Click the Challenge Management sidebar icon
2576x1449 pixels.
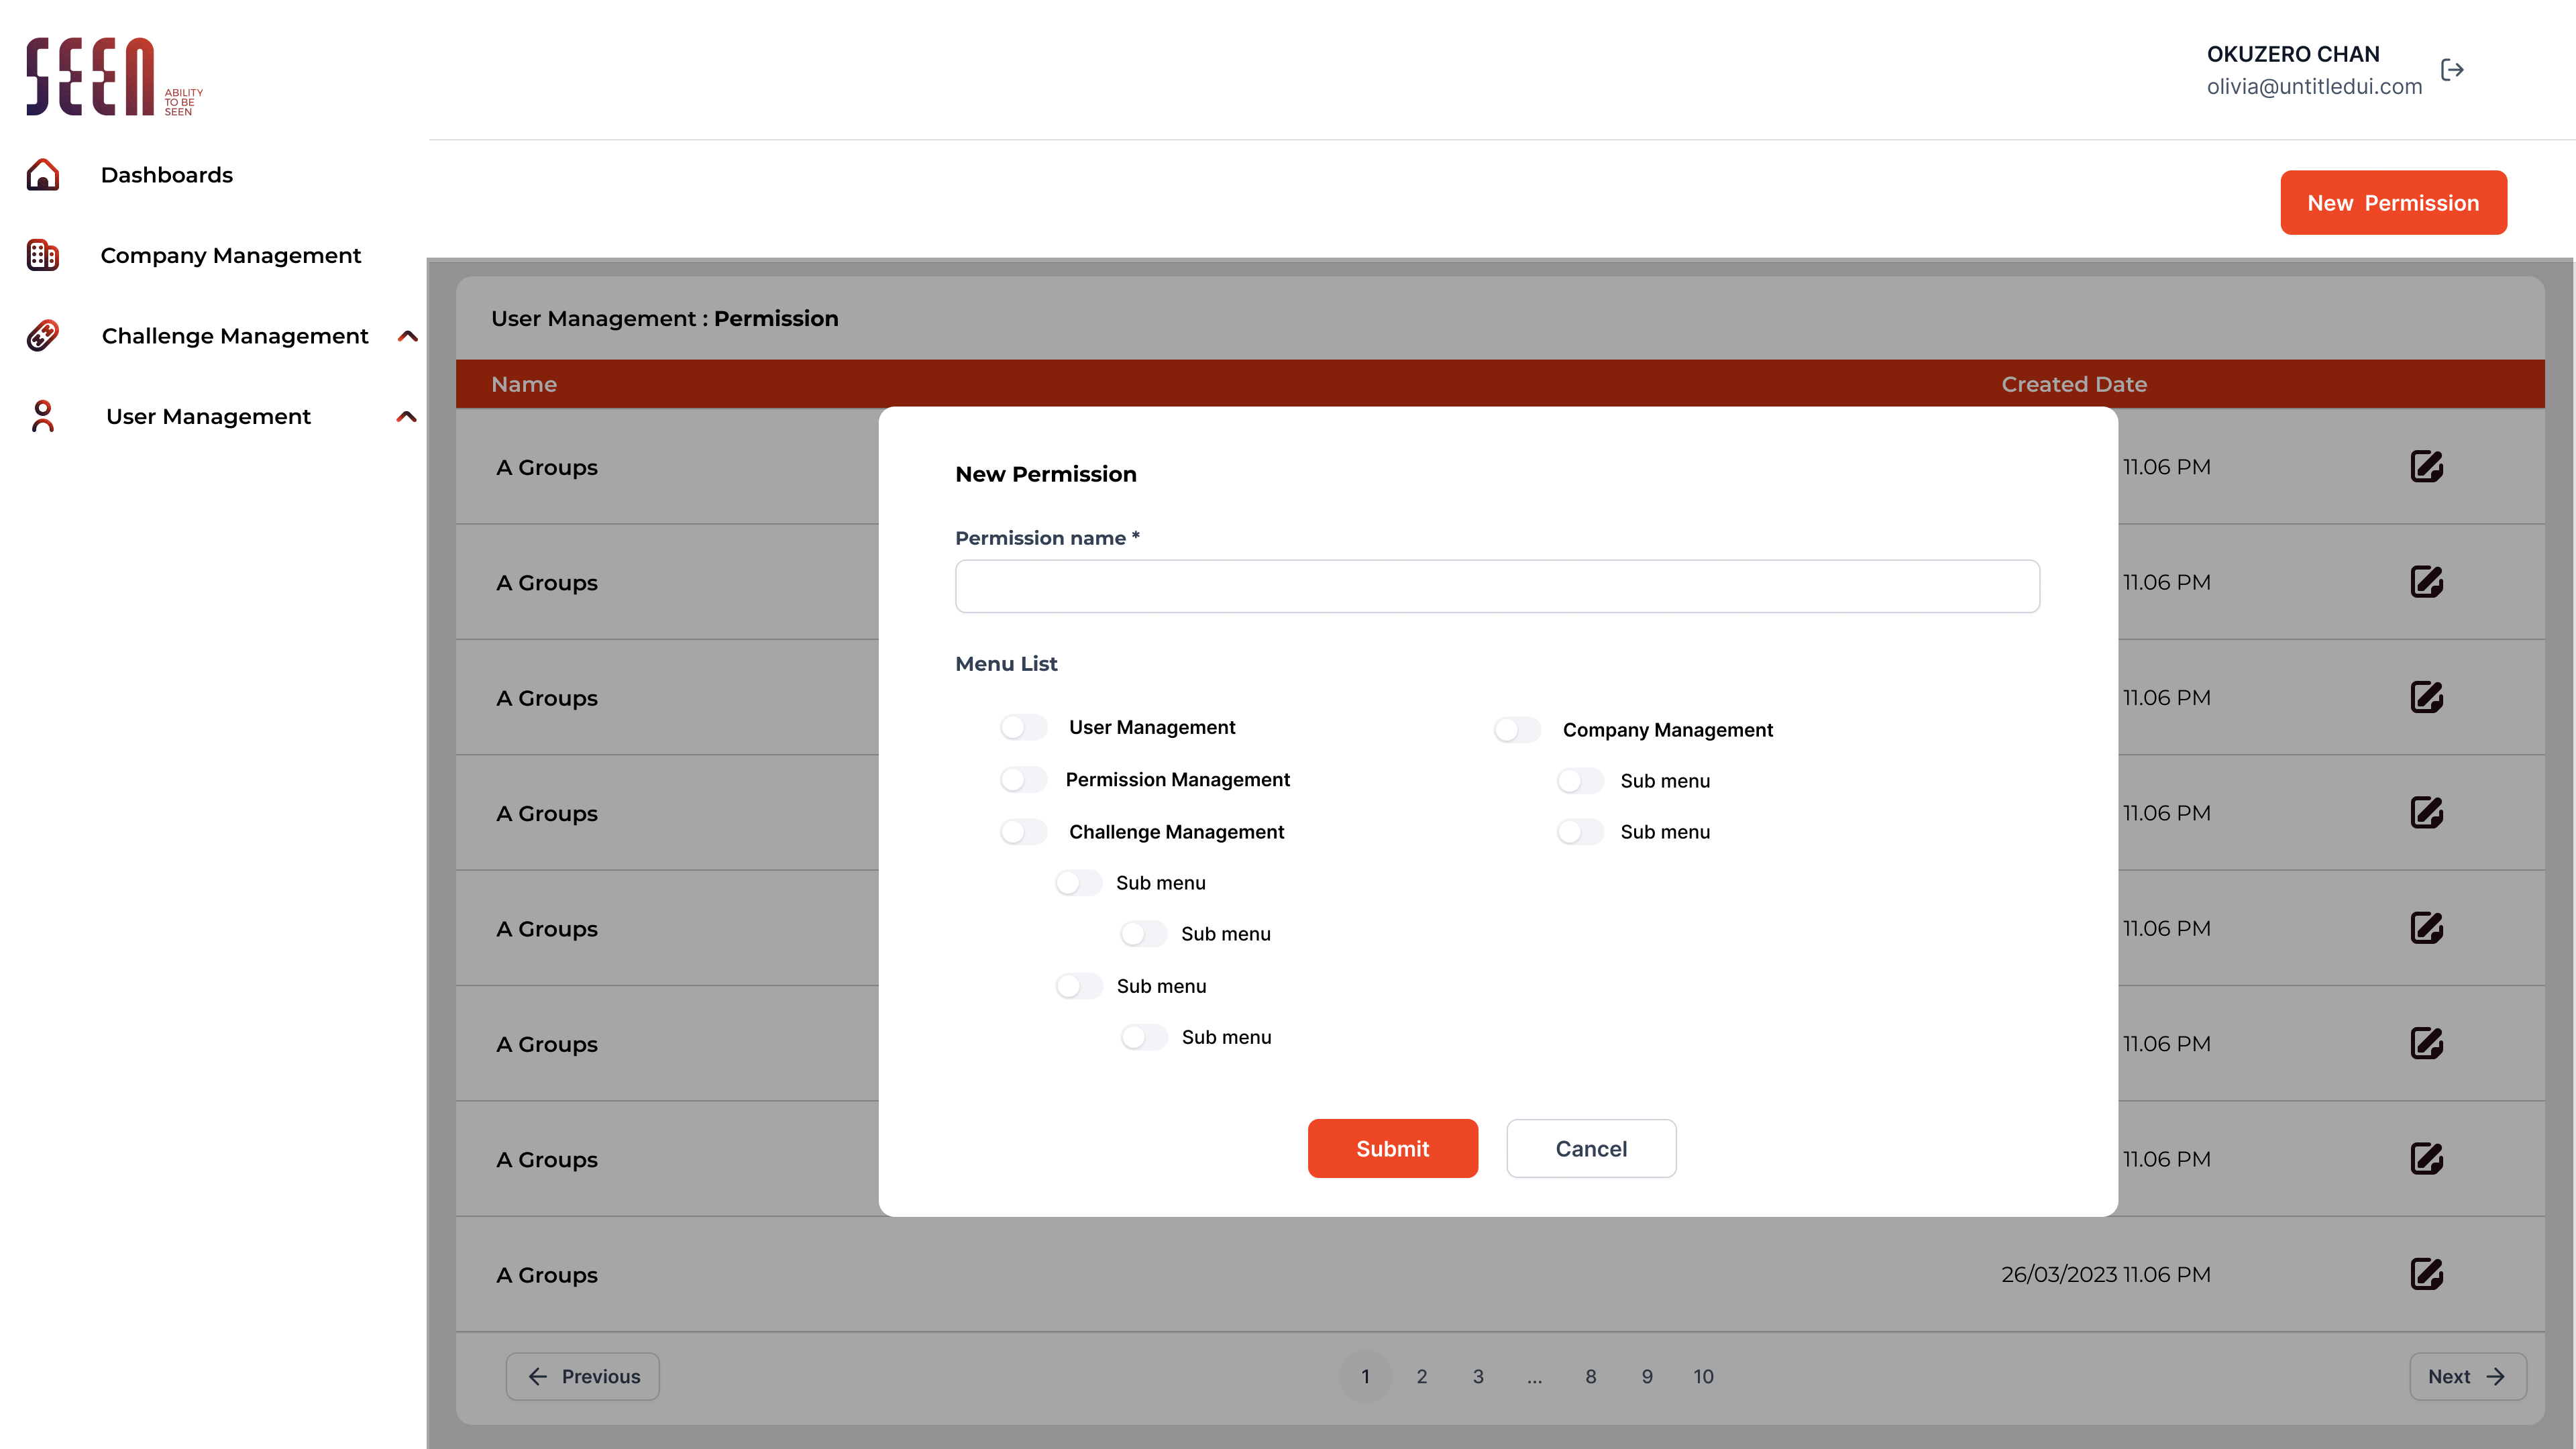point(42,336)
